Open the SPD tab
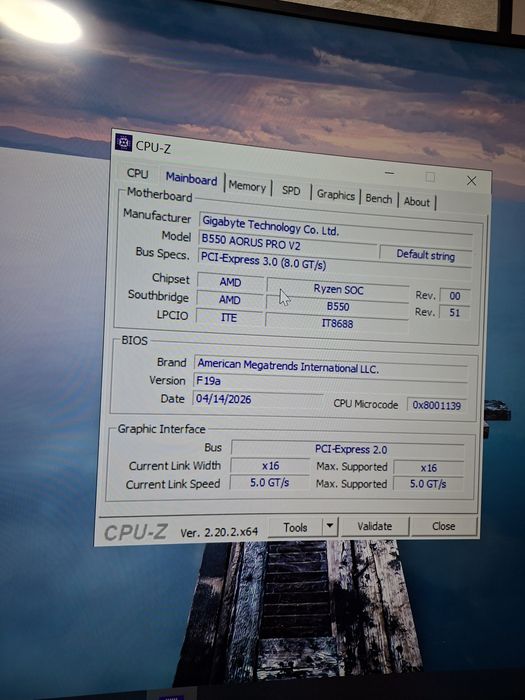The height and width of the screenshot is (700, 525). [x=291, y=191]
